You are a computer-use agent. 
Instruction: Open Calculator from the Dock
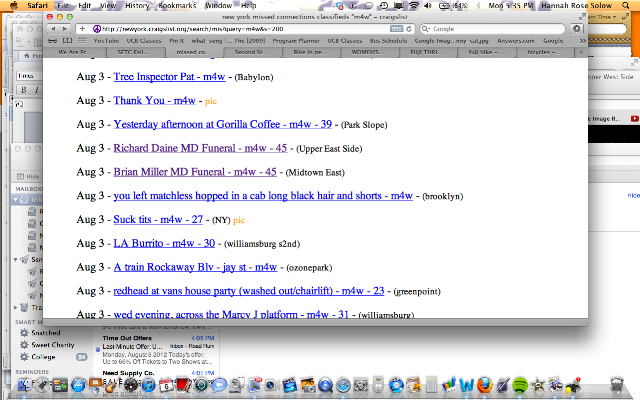click(x=431, y=385)
